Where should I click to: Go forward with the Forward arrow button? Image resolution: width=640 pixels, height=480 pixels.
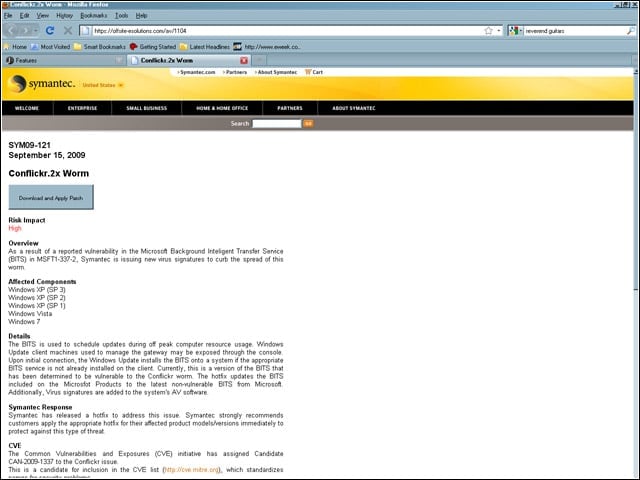25,31
